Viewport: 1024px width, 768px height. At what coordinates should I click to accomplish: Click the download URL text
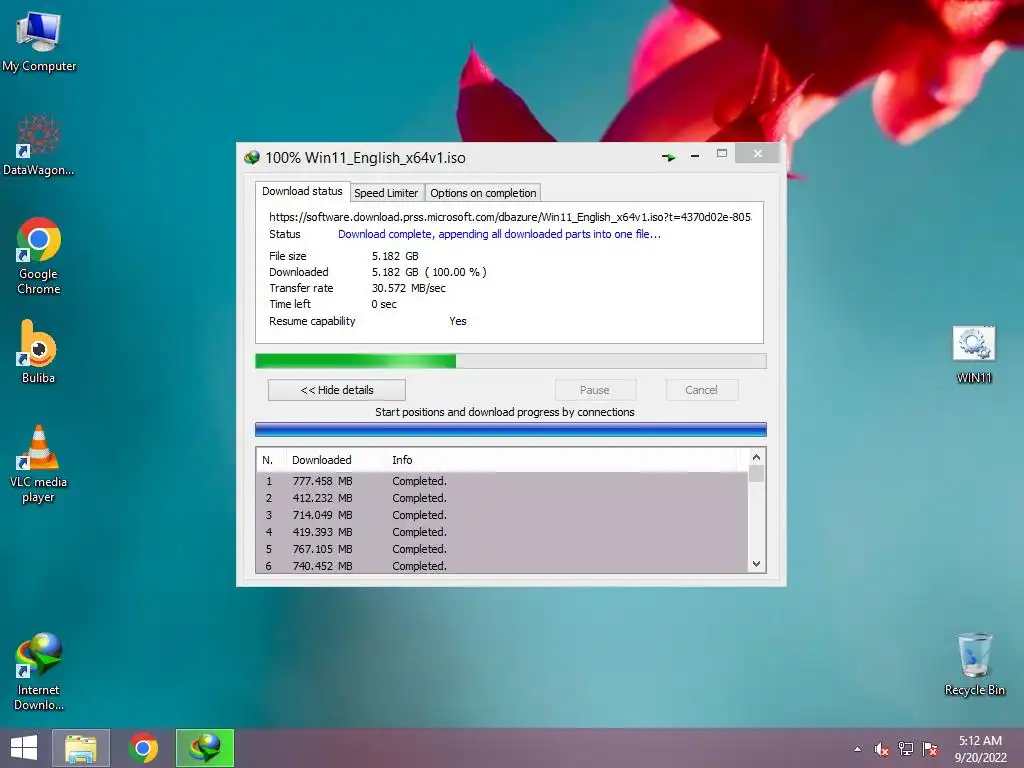coord(510,217)
